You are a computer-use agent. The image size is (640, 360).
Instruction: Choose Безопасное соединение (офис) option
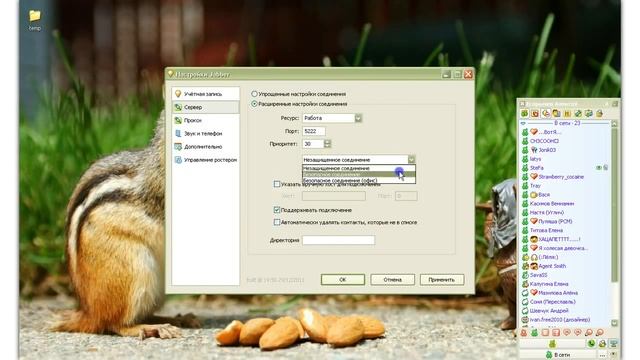pos(359,180)
